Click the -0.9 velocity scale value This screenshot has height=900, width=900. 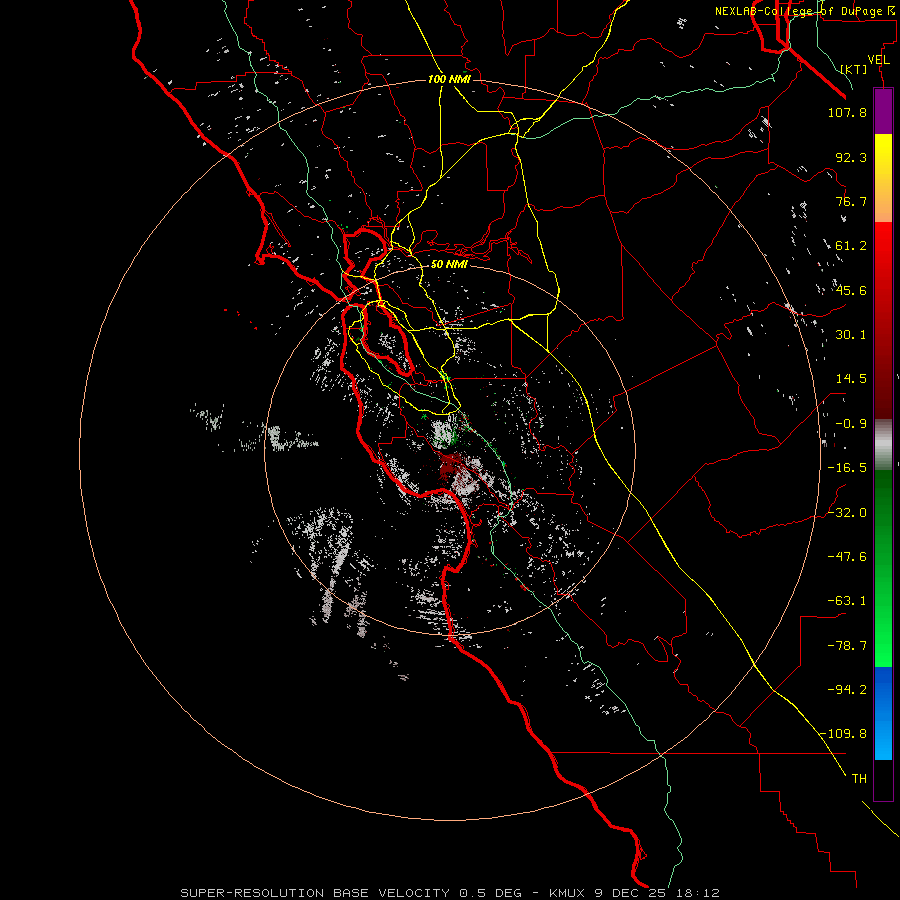851,424
